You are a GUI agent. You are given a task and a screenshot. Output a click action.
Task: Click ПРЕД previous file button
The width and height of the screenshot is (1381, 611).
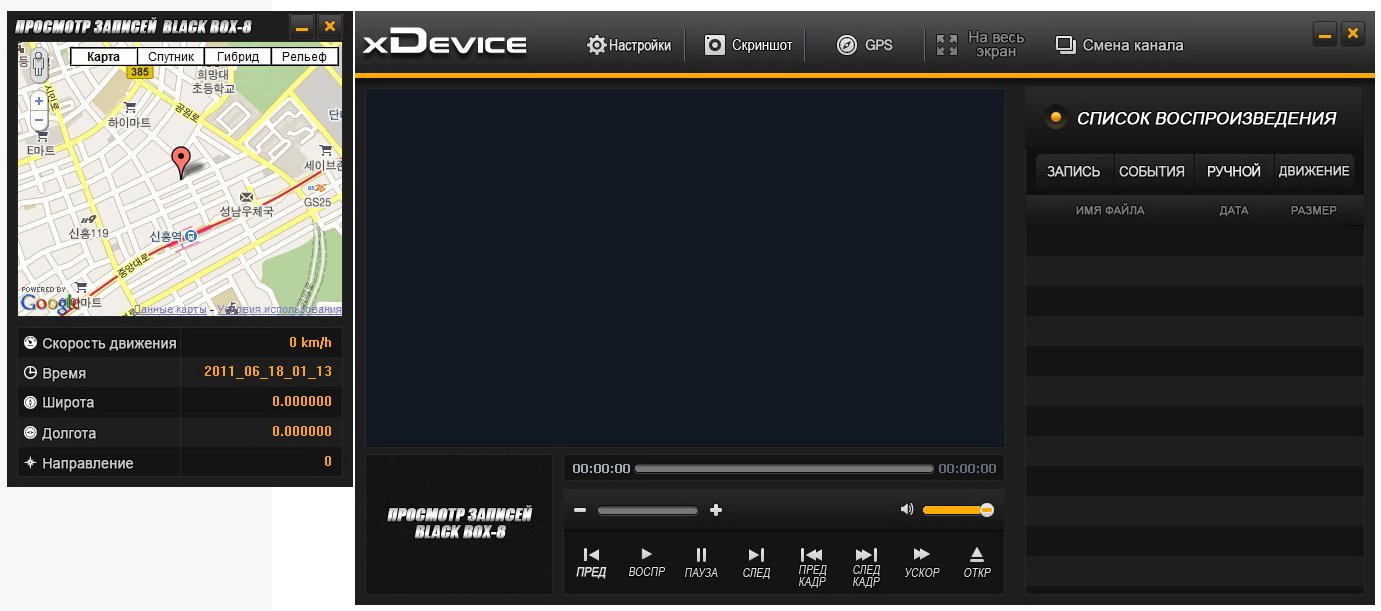(591, 562)
